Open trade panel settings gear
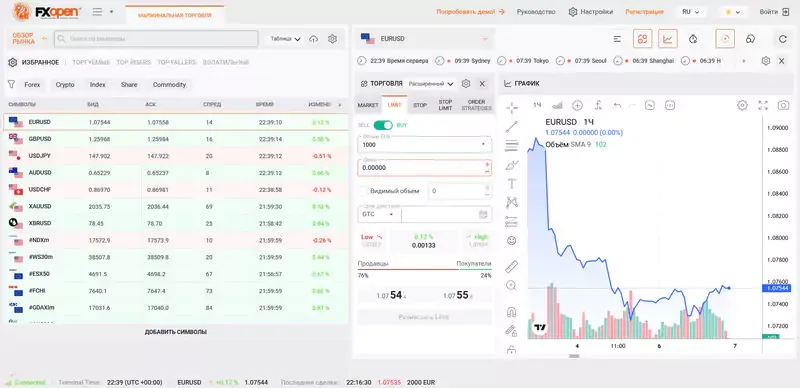The height and width of the screenshot is (388, 800). point(466,84)
